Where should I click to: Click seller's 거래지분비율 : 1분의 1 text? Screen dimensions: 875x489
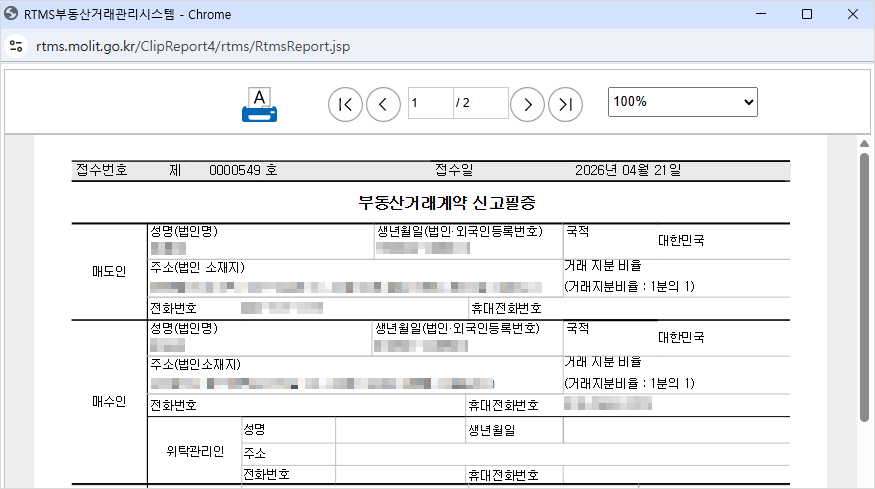pyautogui.click(x=629, y=286)
